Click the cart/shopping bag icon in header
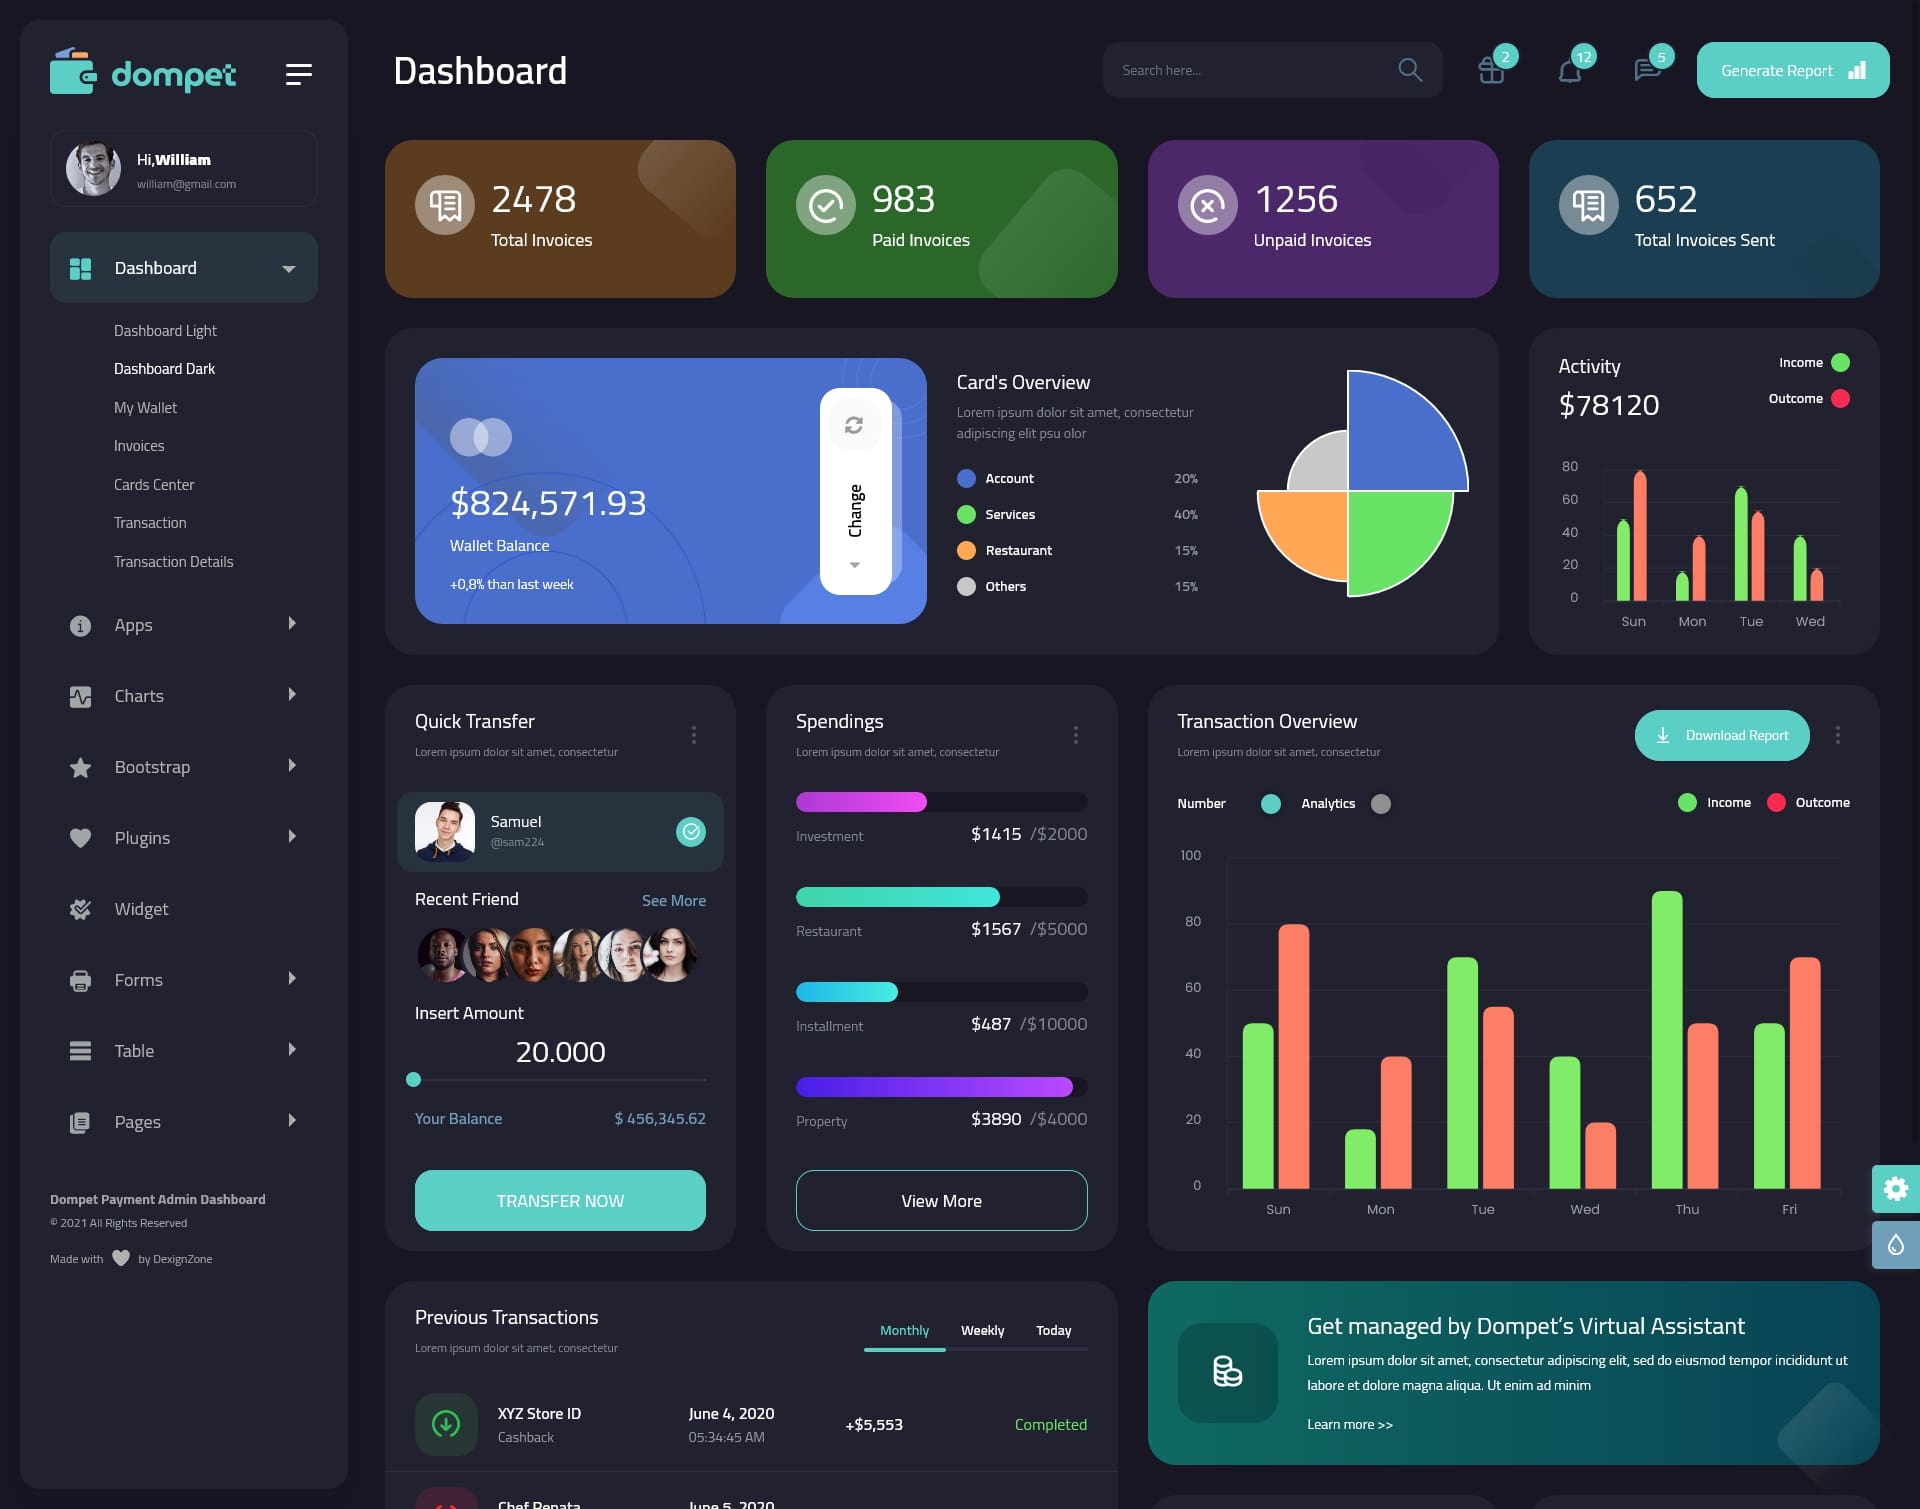This screenshot has height=1509, width=1920. click(x=1490, y=70)
